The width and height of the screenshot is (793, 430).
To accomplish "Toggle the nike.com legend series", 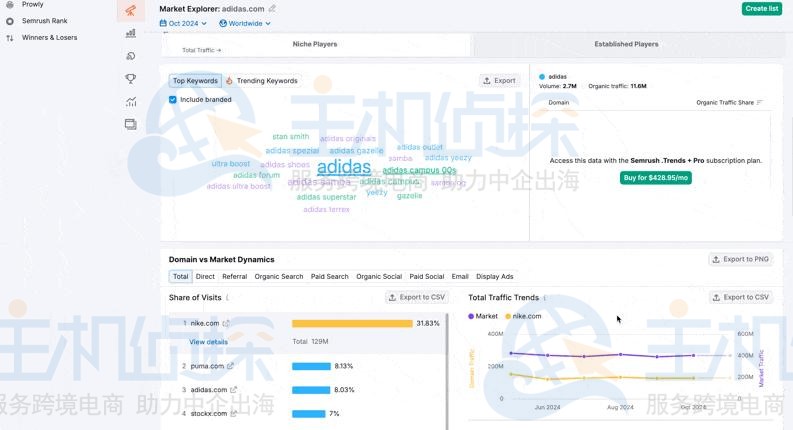I will coord(523,316).
